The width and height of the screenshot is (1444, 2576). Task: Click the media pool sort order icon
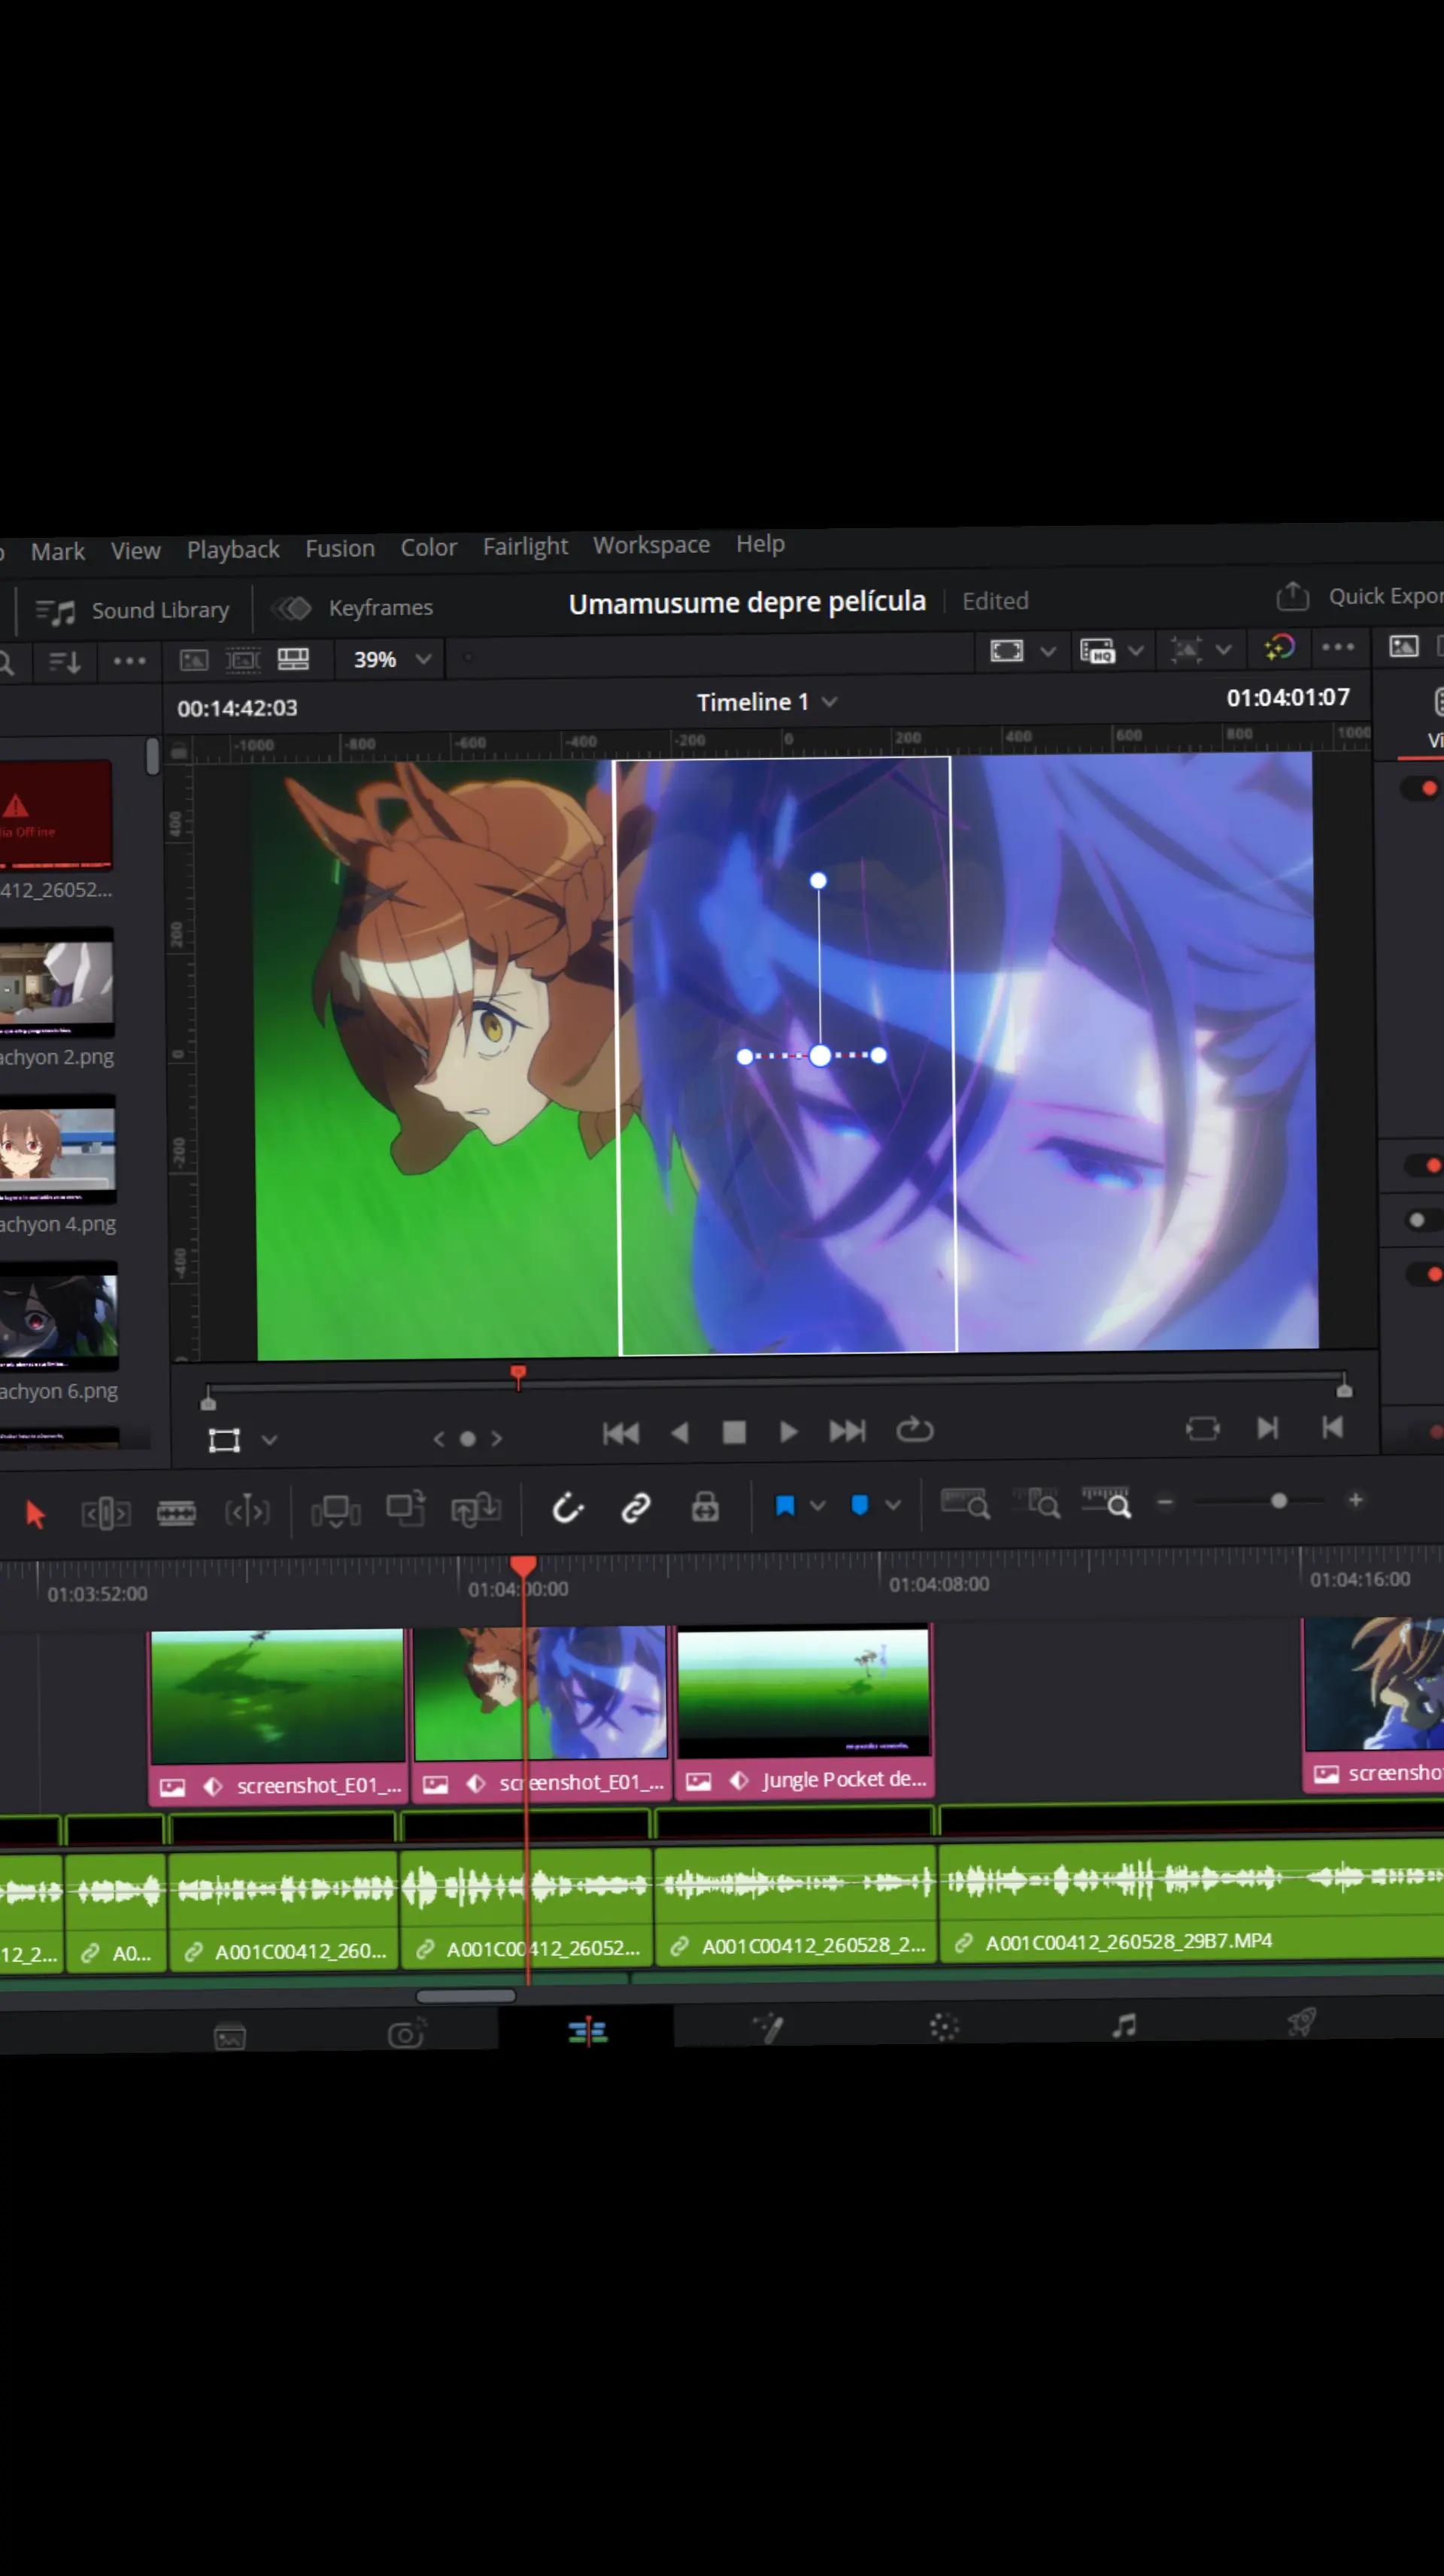coord(65,662)
